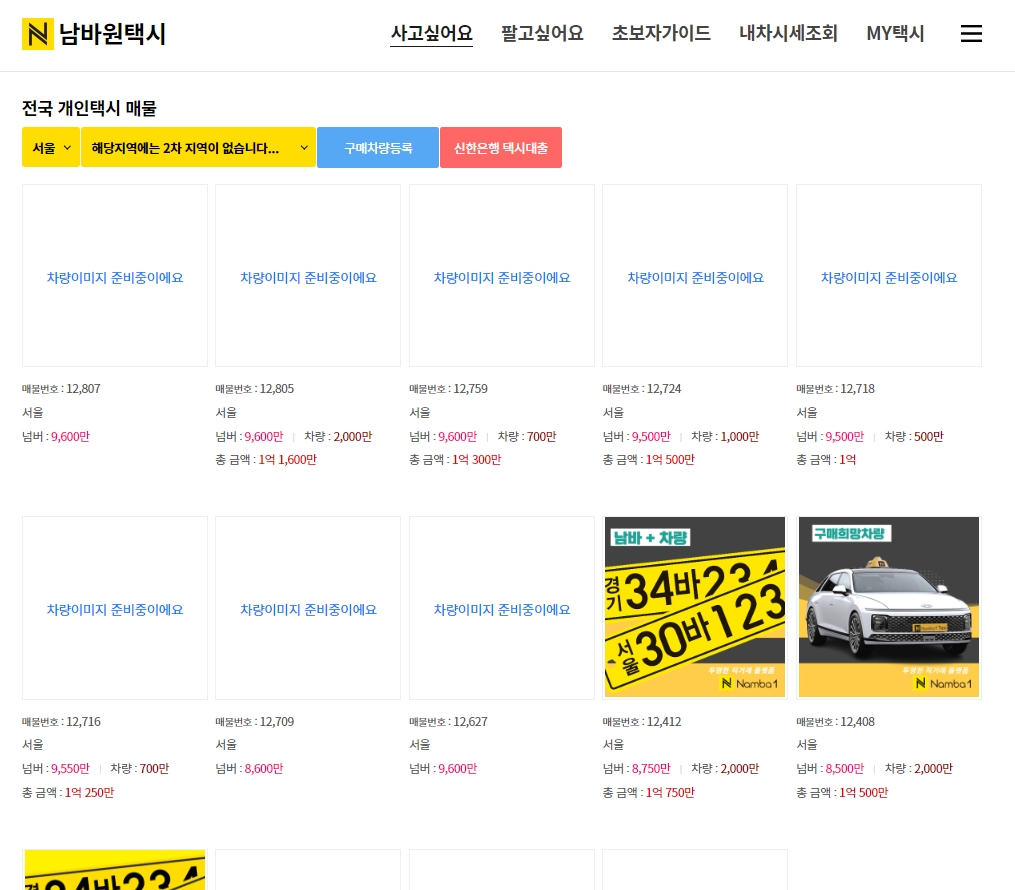Click number price 8,750만 of listing 12,412
The image size is (1015, 890).
[x=651, y=769]
